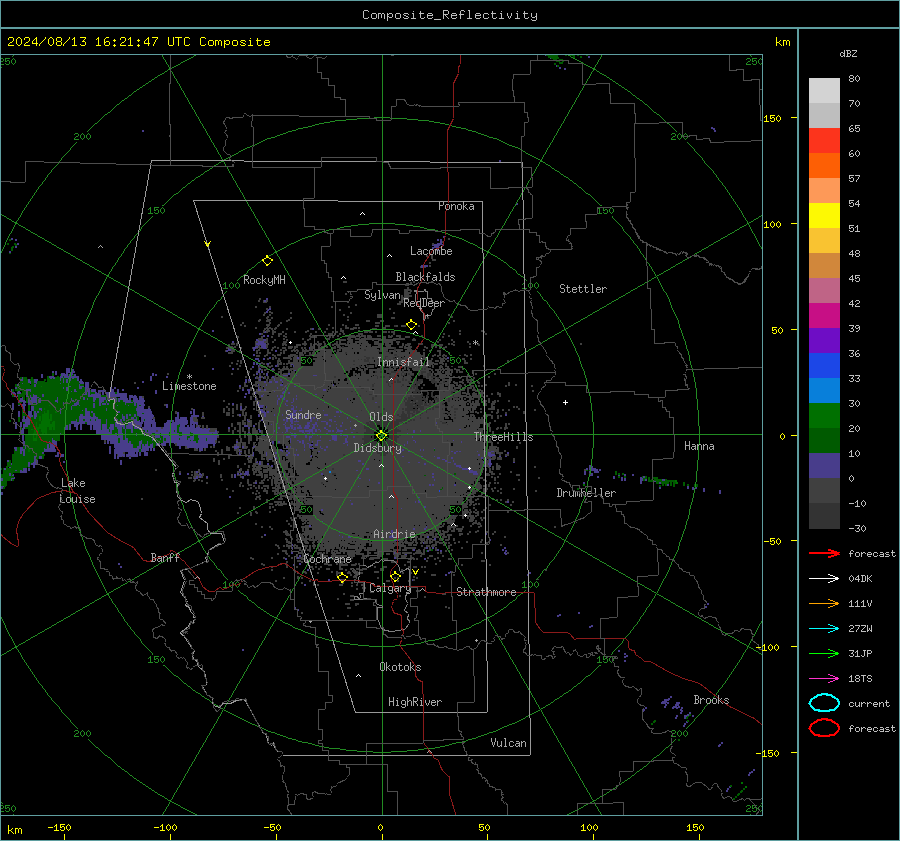The image size is (900, 841).
Task: Click the Sylvan label
Action: (x=382, y=295)
